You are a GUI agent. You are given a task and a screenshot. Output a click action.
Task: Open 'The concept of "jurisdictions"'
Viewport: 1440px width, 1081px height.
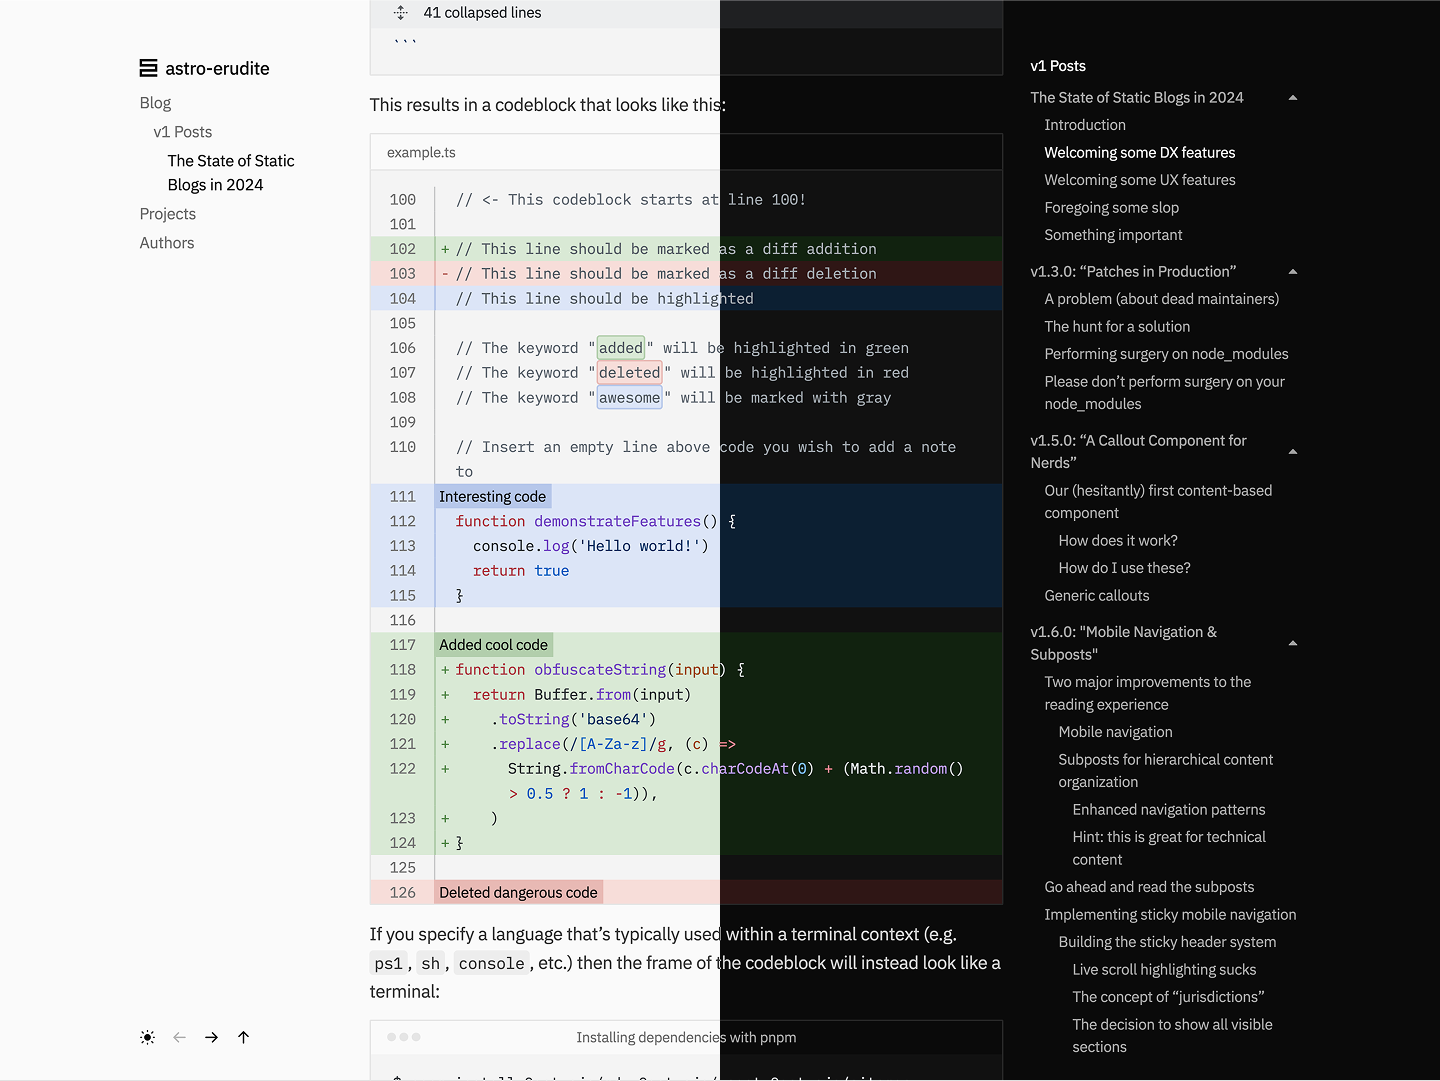point(1168,997)
